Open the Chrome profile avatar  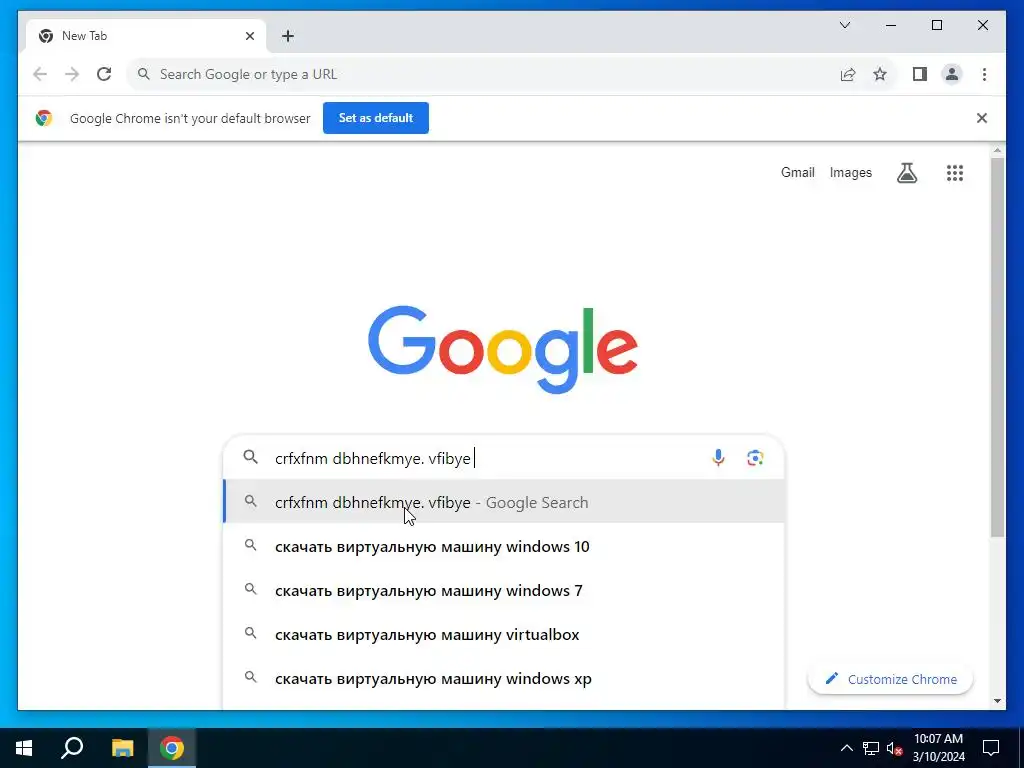952,74
